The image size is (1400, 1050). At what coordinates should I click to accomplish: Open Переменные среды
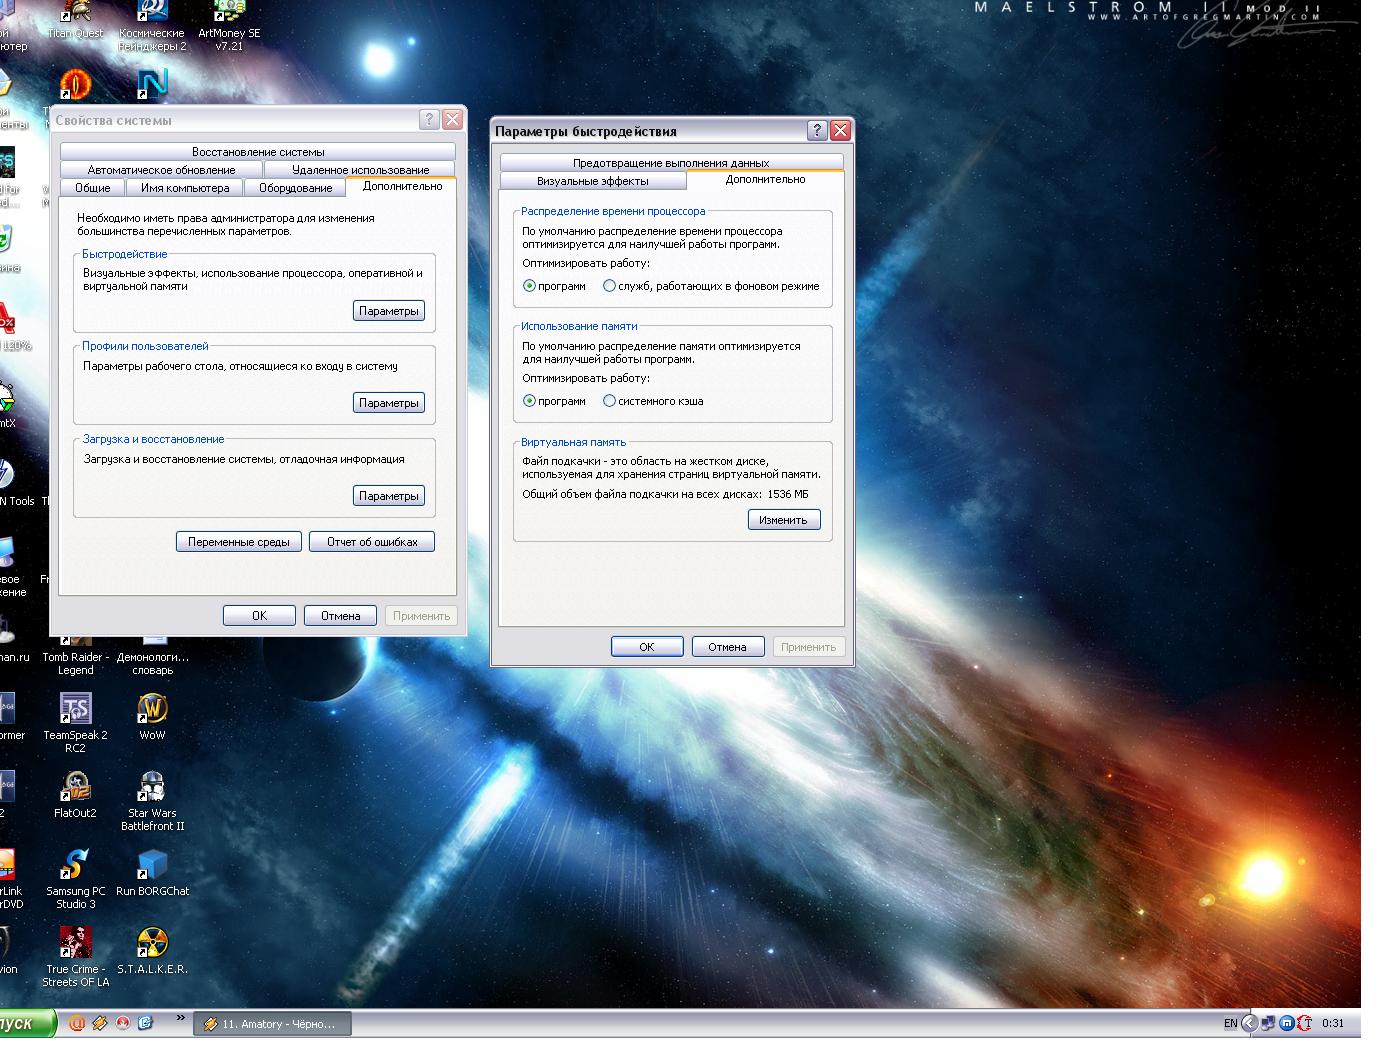point(239,542)
